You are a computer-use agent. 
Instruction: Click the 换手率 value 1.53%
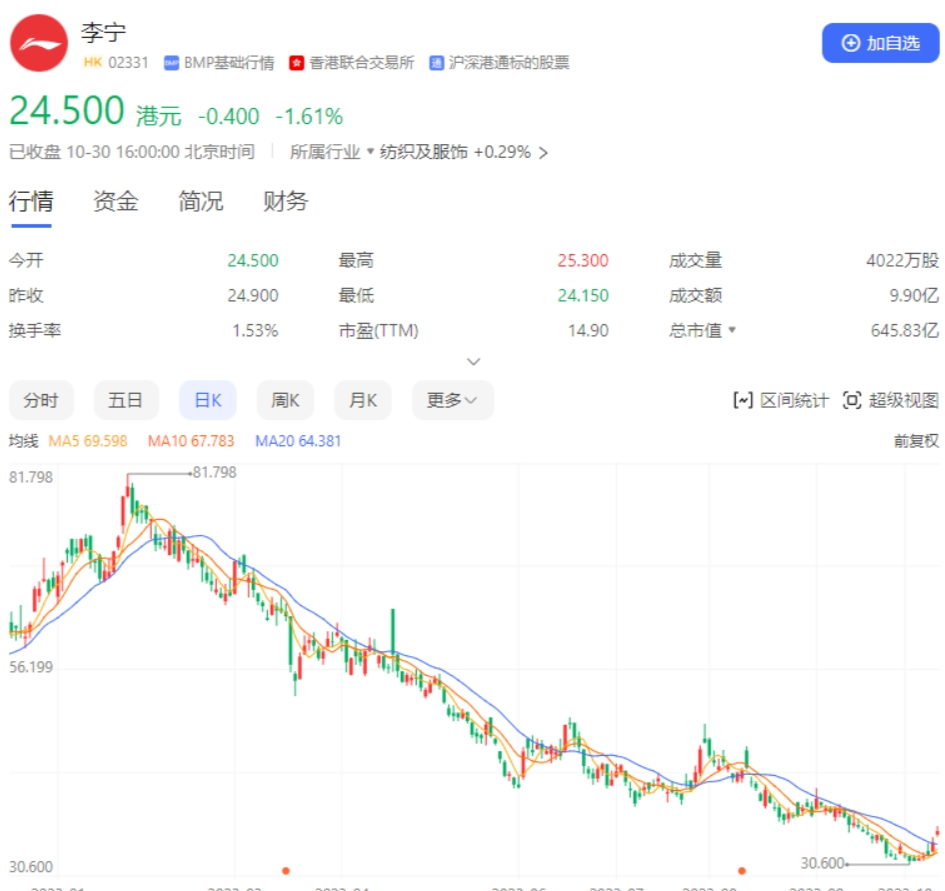coord(256,330)
